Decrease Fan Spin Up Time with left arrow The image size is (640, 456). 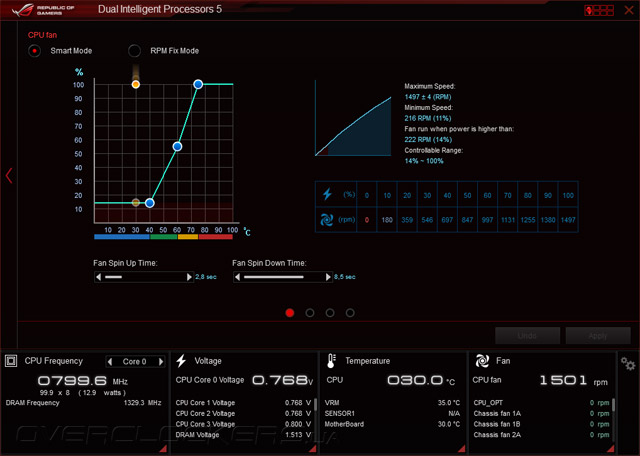coord(98,277)
